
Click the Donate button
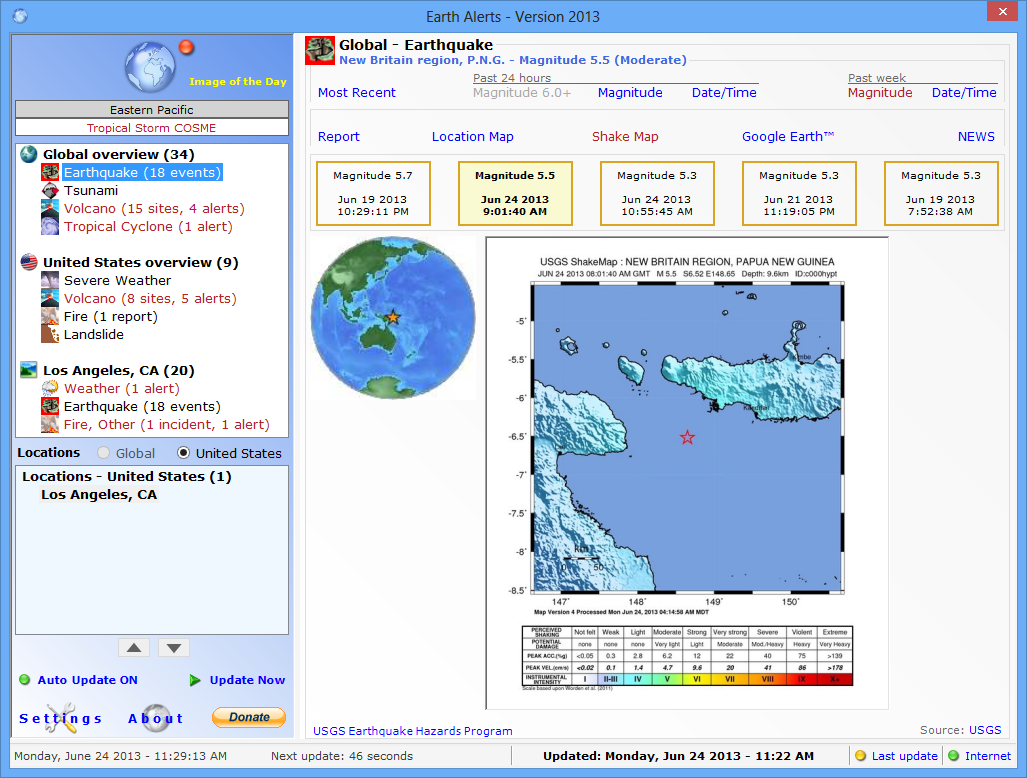point(249,717)
